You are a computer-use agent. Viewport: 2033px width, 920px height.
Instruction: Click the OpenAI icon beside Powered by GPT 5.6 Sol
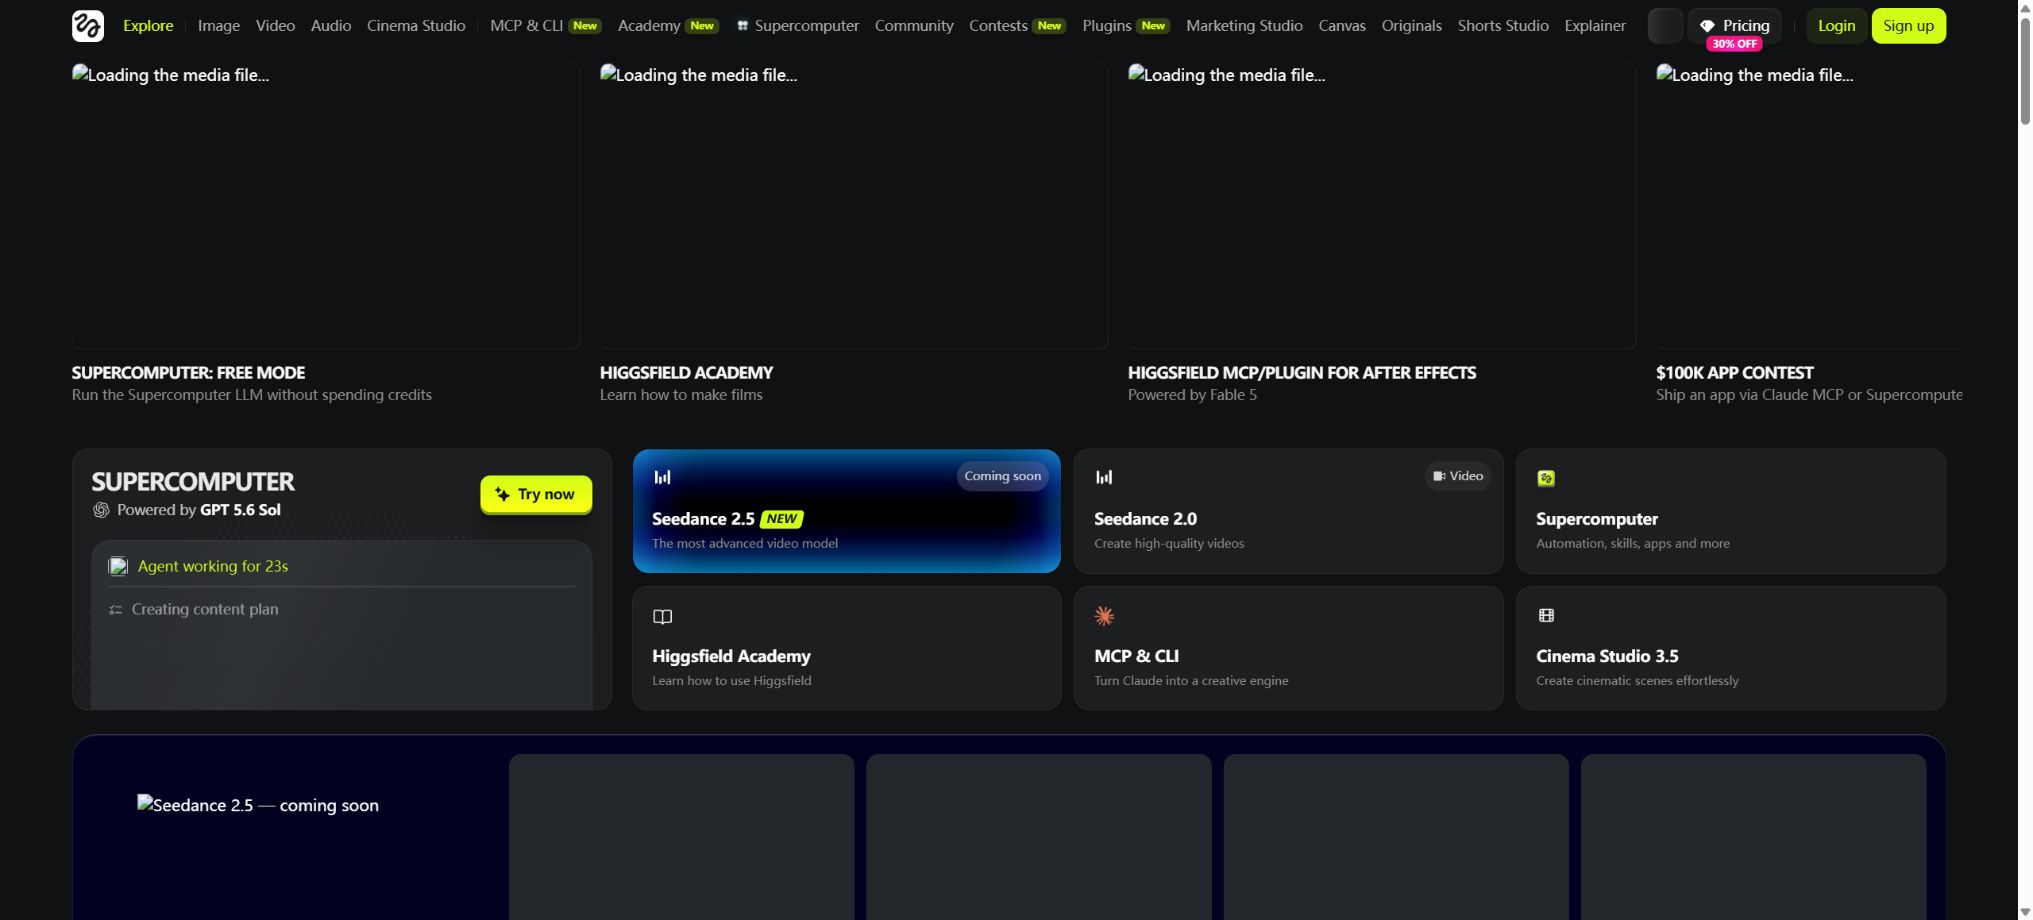(101, 510)
